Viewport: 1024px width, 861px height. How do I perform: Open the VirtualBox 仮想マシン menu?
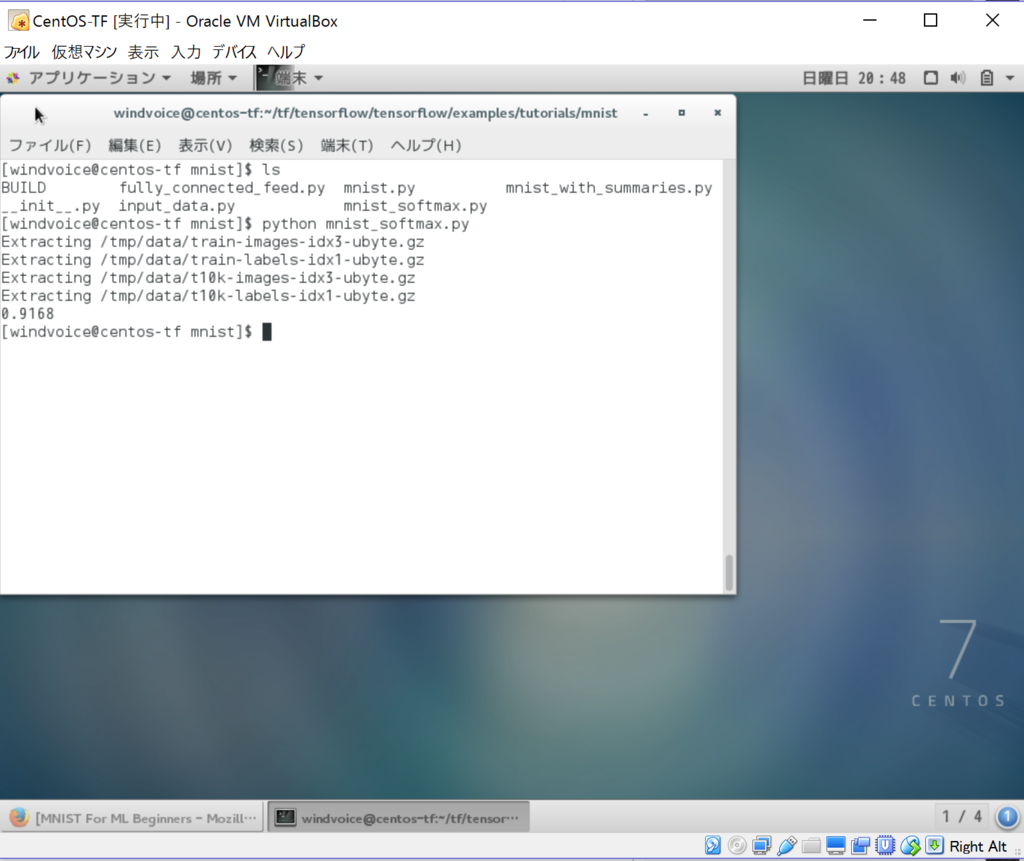click(84, 52)
